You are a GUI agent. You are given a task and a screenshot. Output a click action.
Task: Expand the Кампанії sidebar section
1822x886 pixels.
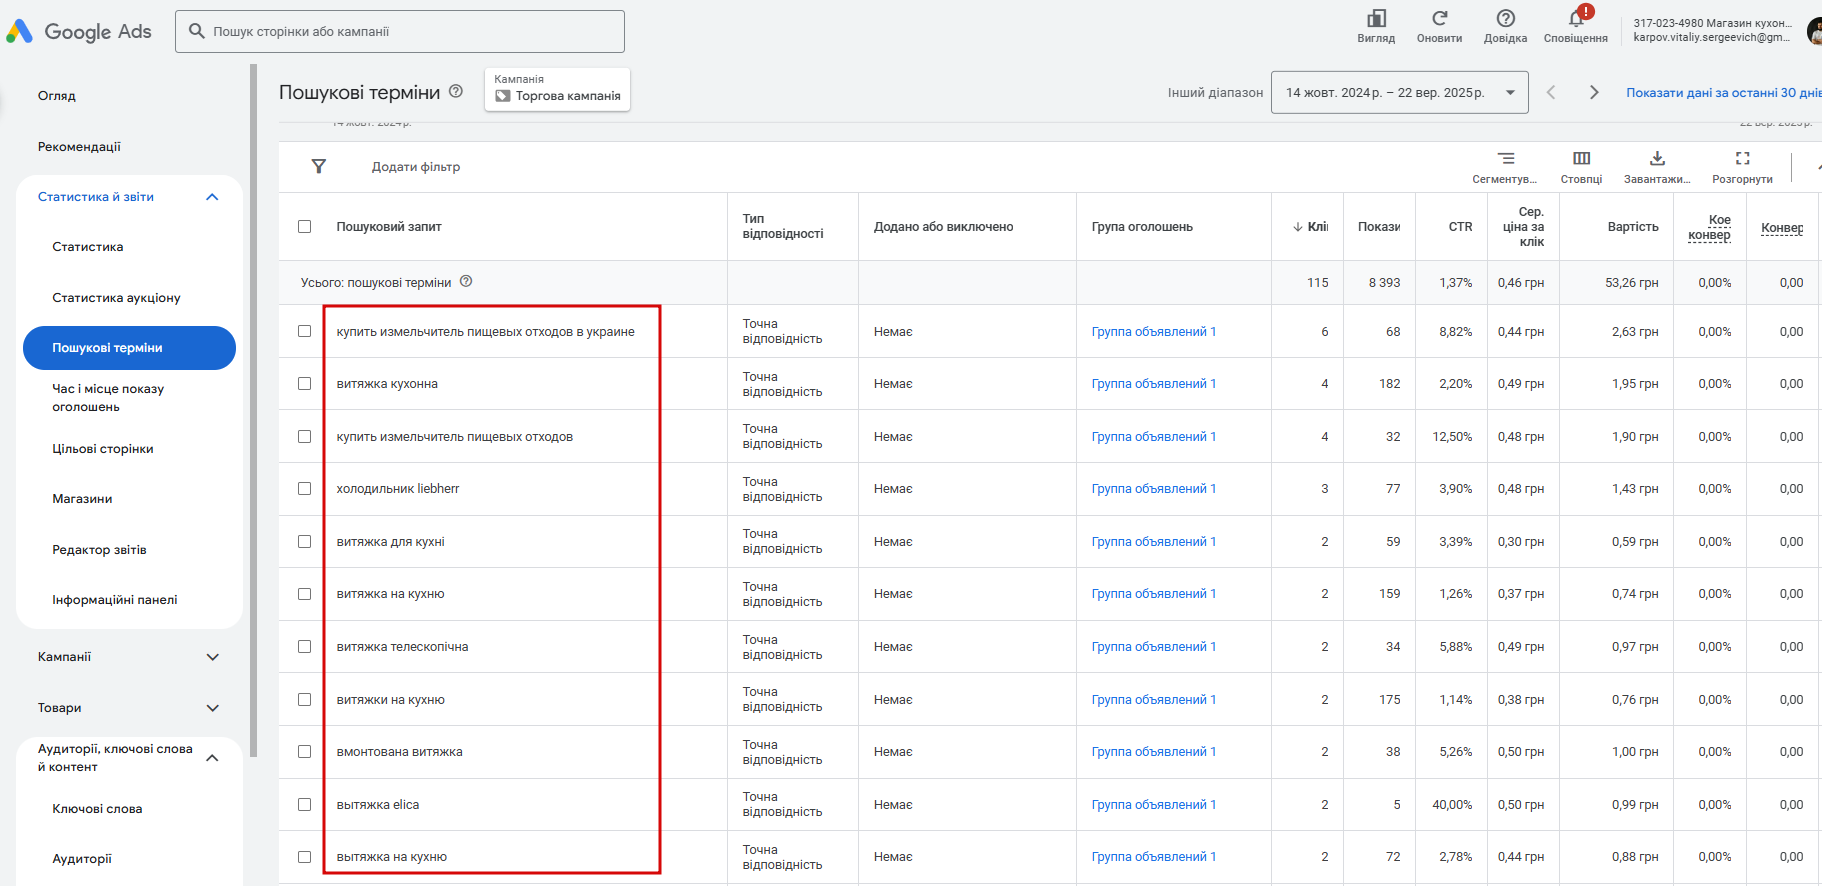point(212,657)
